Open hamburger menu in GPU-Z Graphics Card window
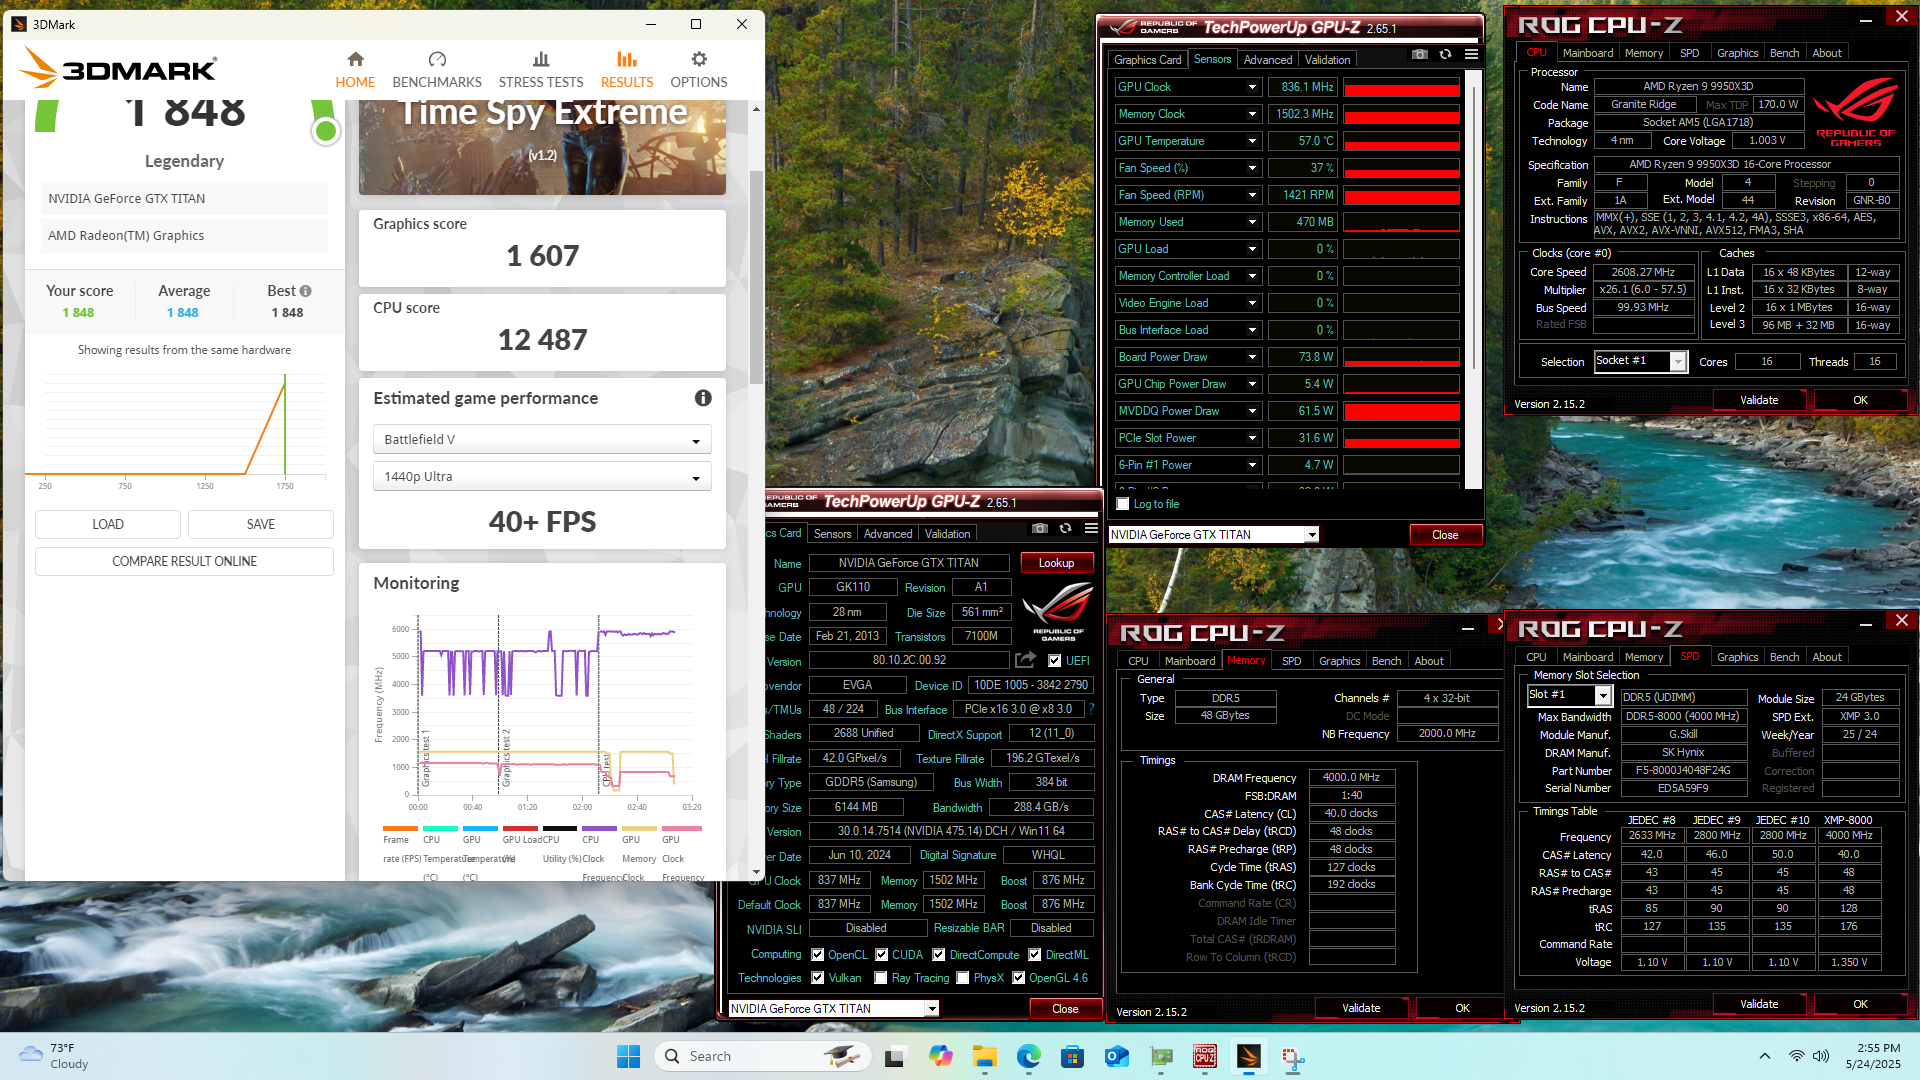 pyautogui.click(x=1091, y=528)
